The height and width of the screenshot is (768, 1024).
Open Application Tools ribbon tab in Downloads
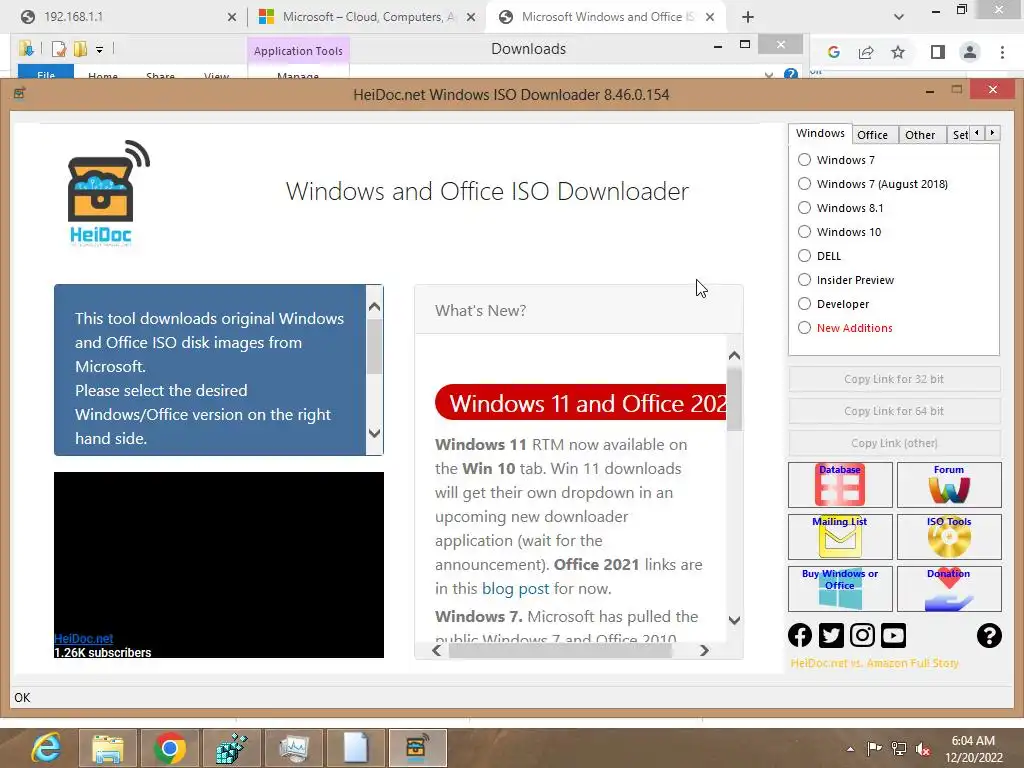click(298, 50)
